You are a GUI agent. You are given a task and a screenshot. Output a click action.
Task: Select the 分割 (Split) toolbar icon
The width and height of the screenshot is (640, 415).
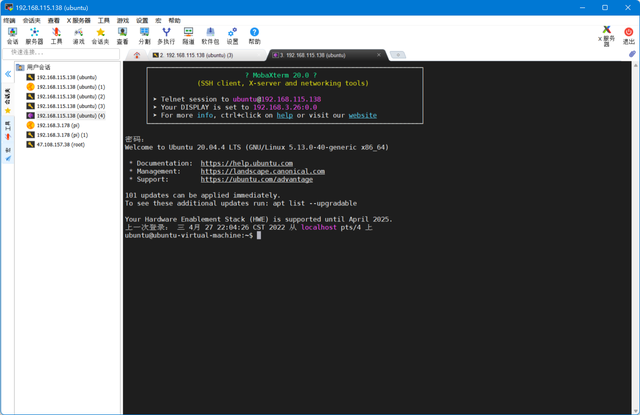coord(144,36)
